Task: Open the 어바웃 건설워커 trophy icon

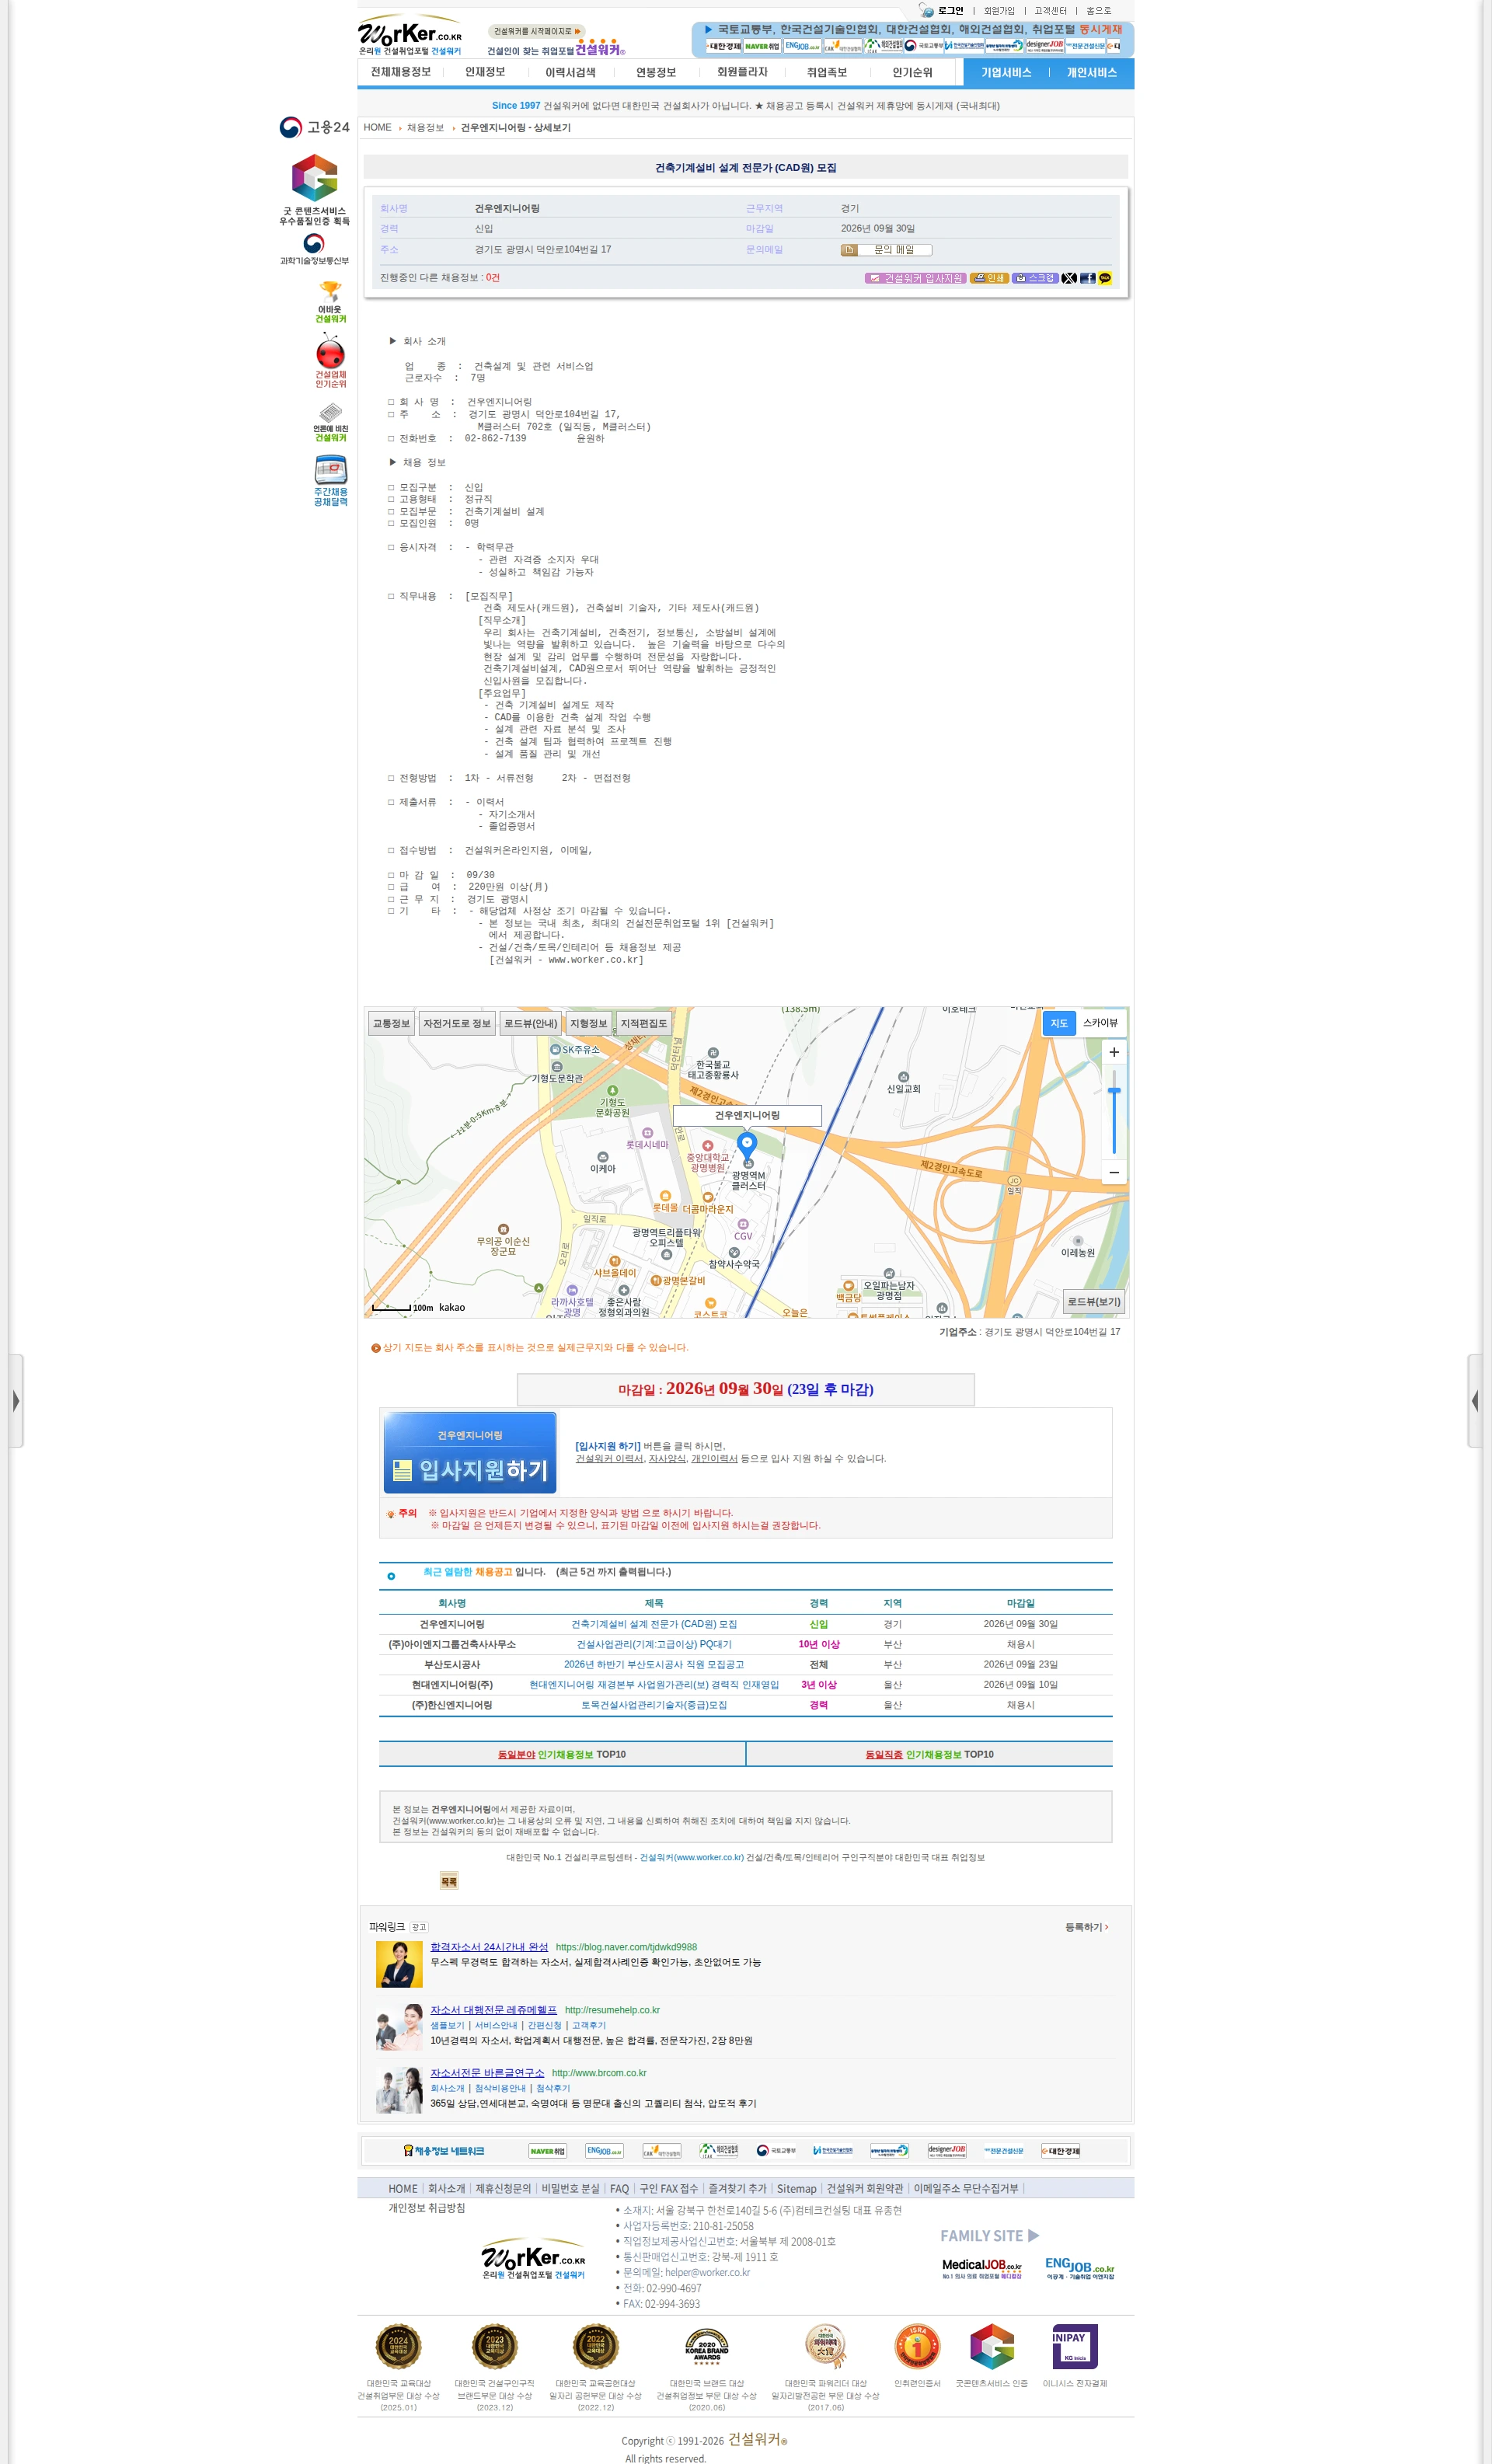Action: click(331, 301)
